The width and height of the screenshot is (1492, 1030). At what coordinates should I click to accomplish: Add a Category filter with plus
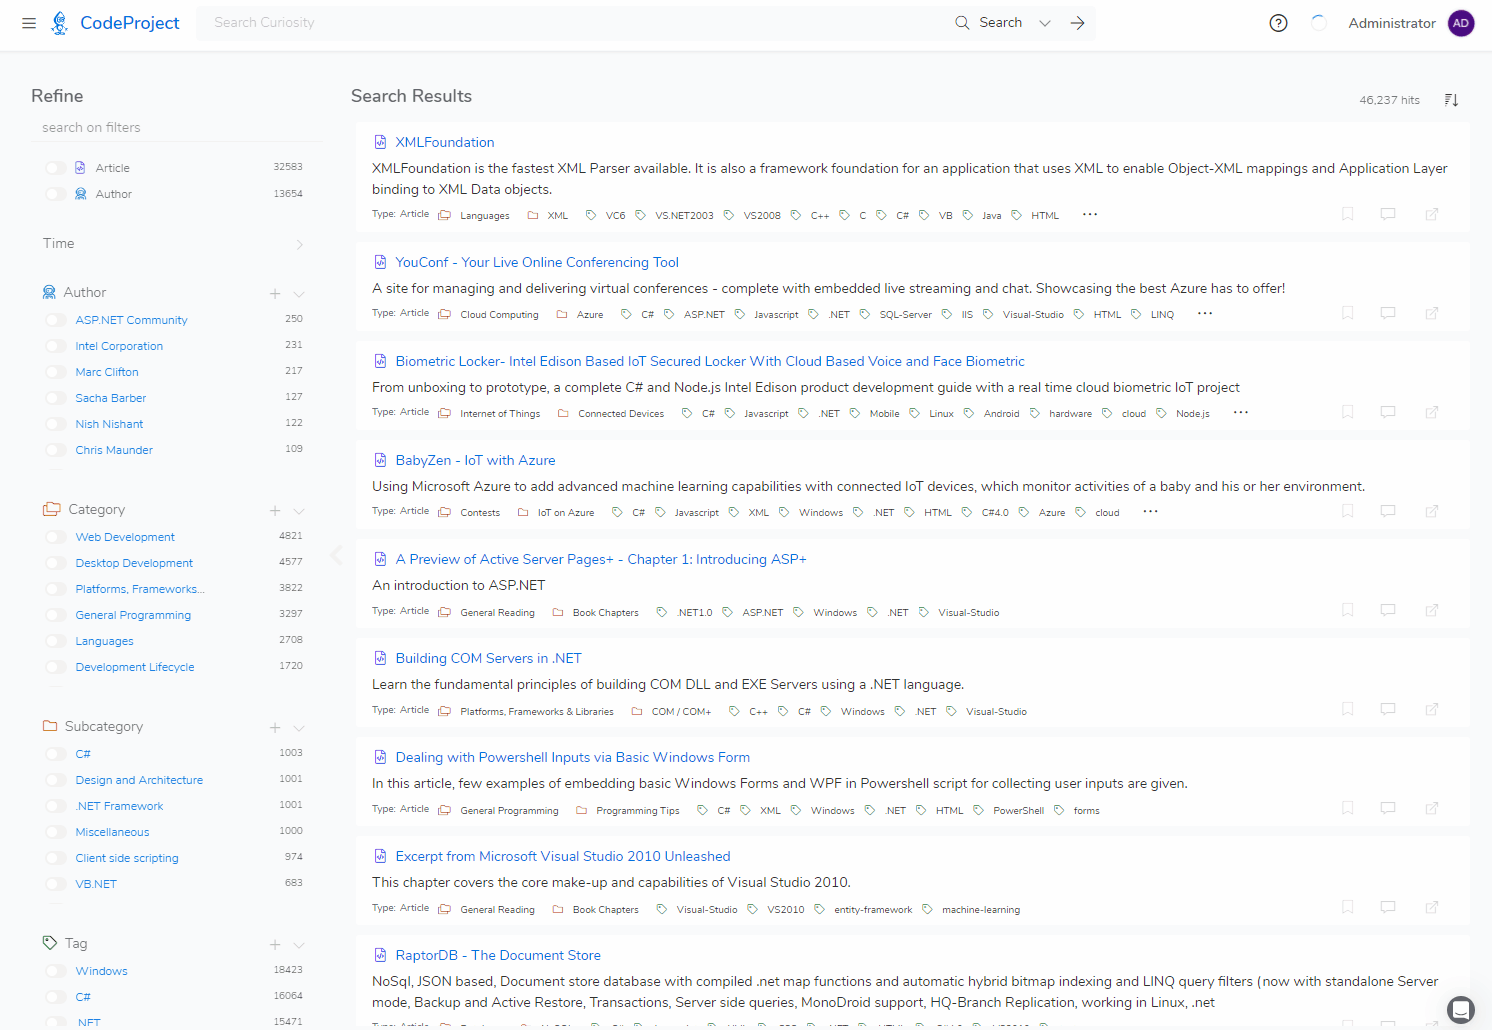pos(275,510)
